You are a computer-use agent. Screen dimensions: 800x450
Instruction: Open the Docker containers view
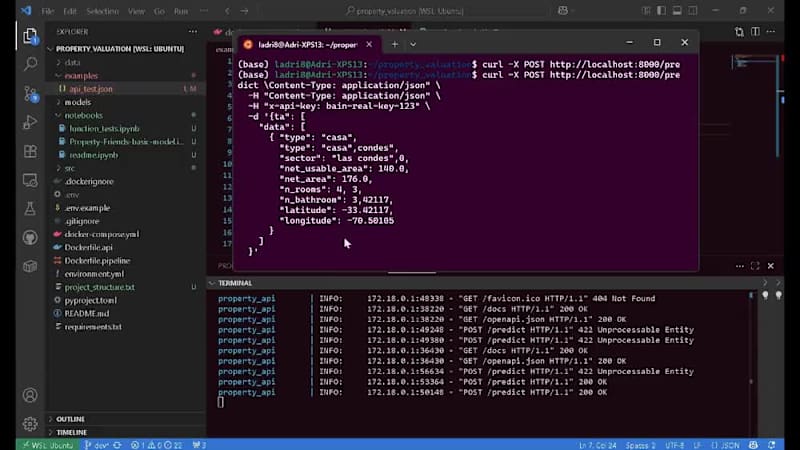click(x=30, y=266)
